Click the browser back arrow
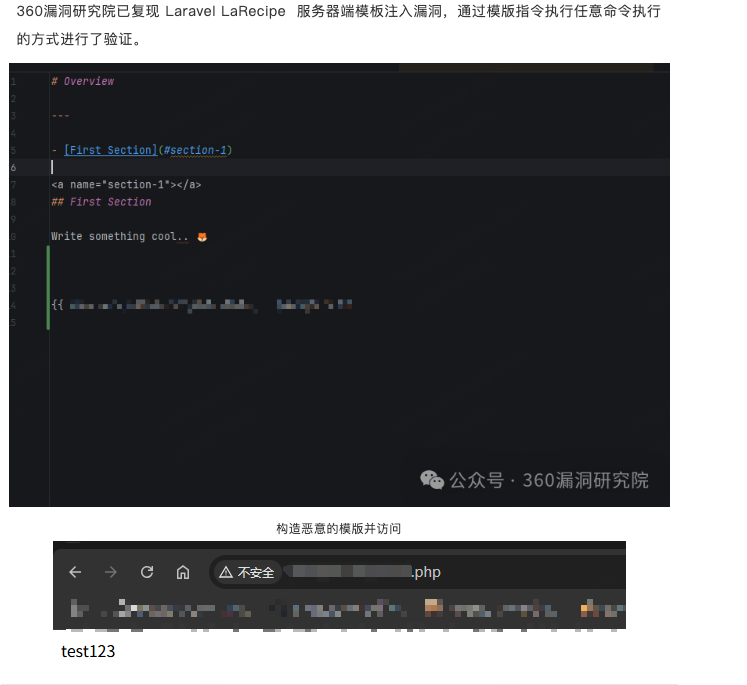This screenshot has height=685, width=747. (75, 572)
